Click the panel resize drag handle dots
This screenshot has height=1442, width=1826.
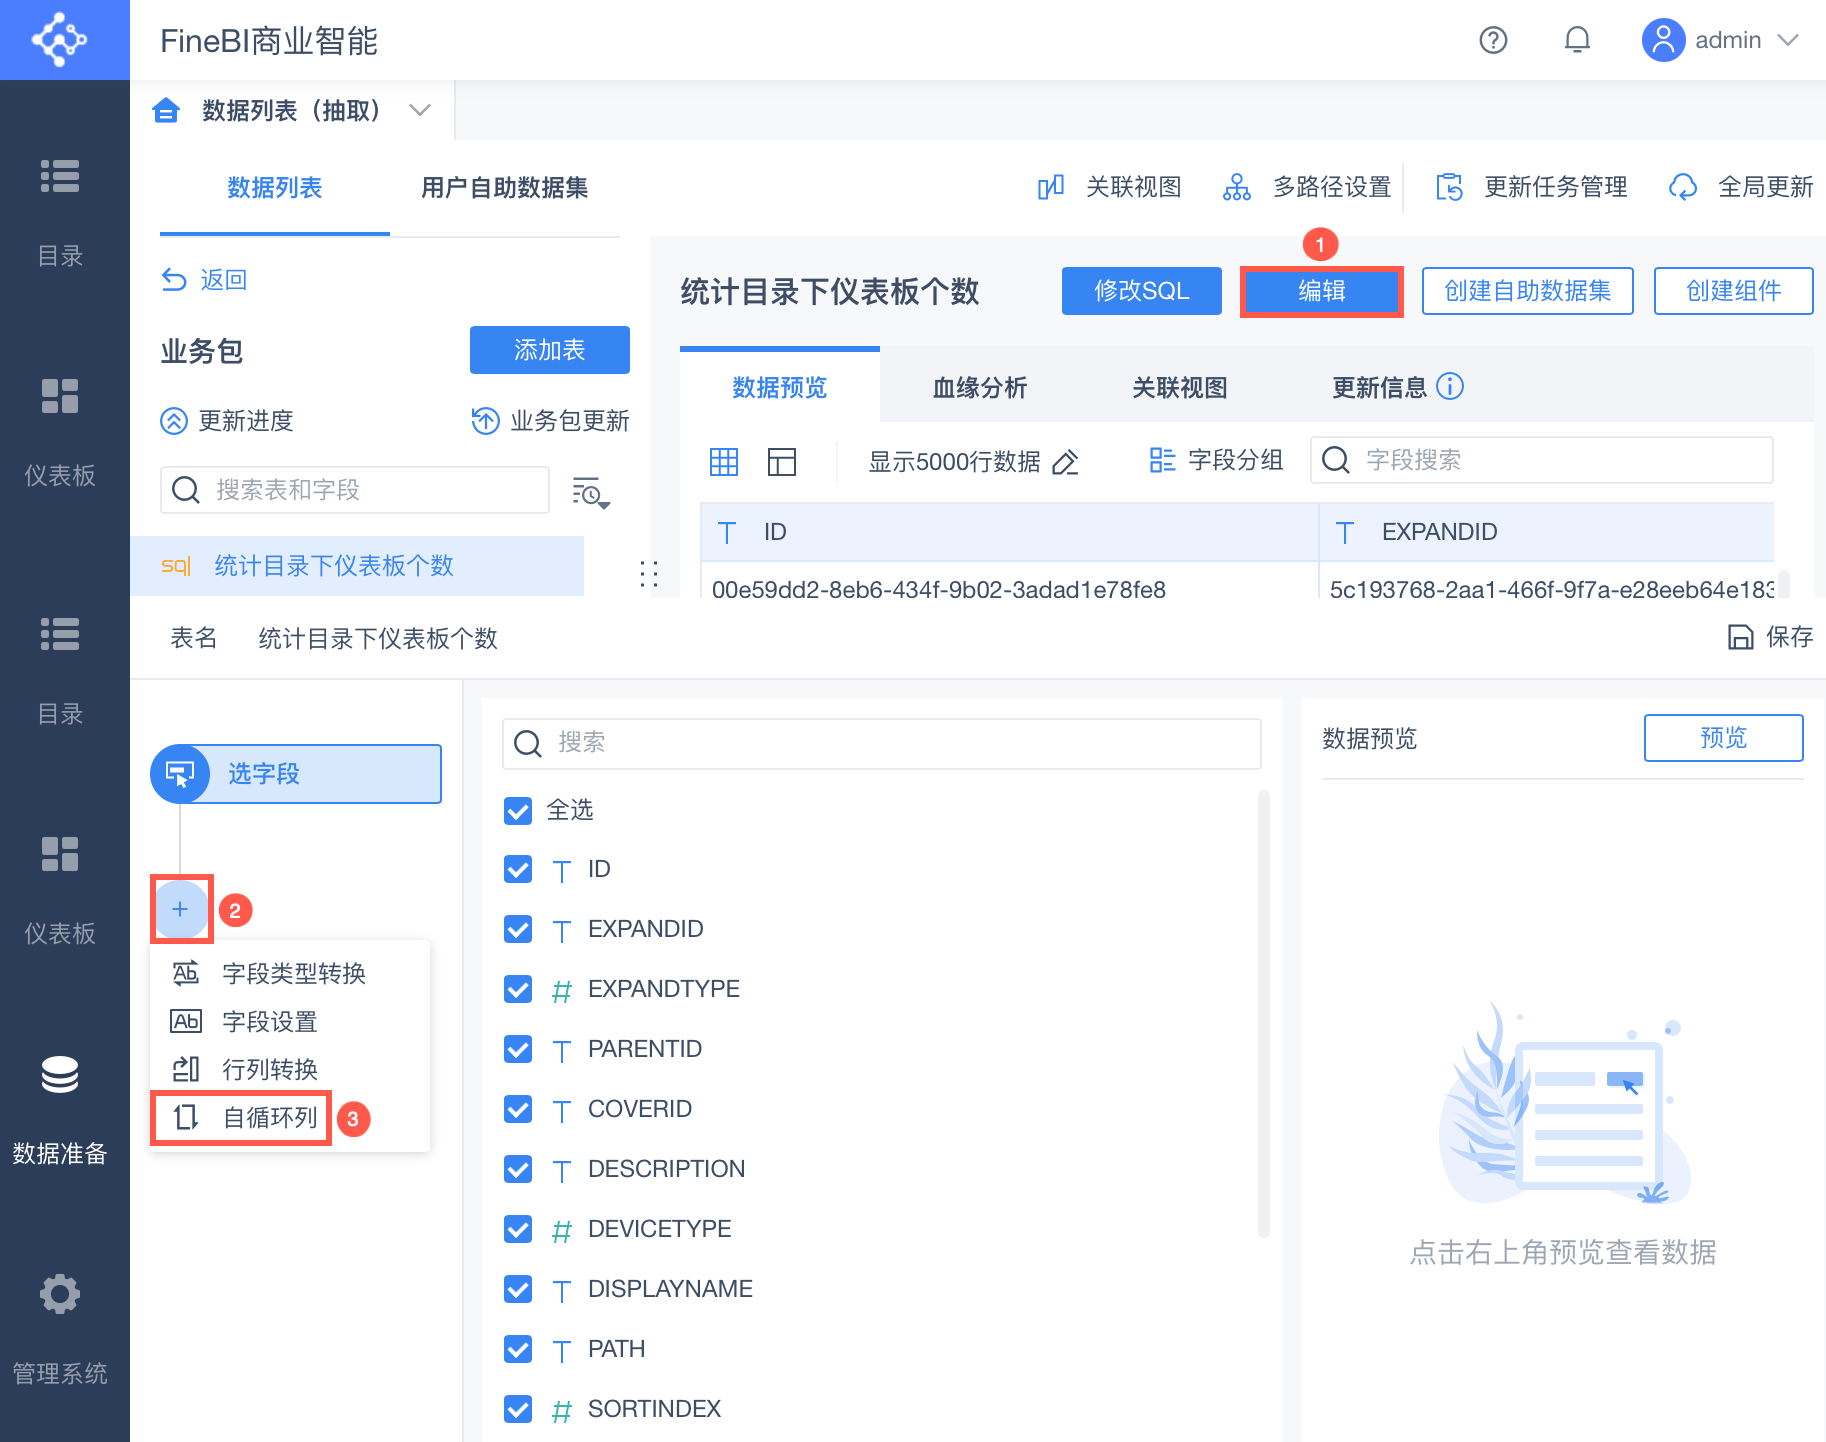tap(648, 574)
